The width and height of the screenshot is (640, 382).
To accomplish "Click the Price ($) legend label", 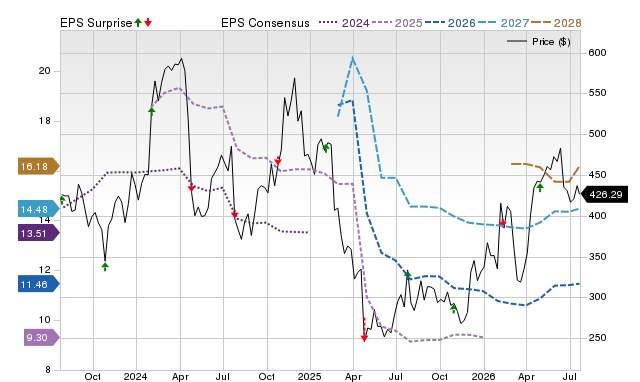I will click(551, 42).
